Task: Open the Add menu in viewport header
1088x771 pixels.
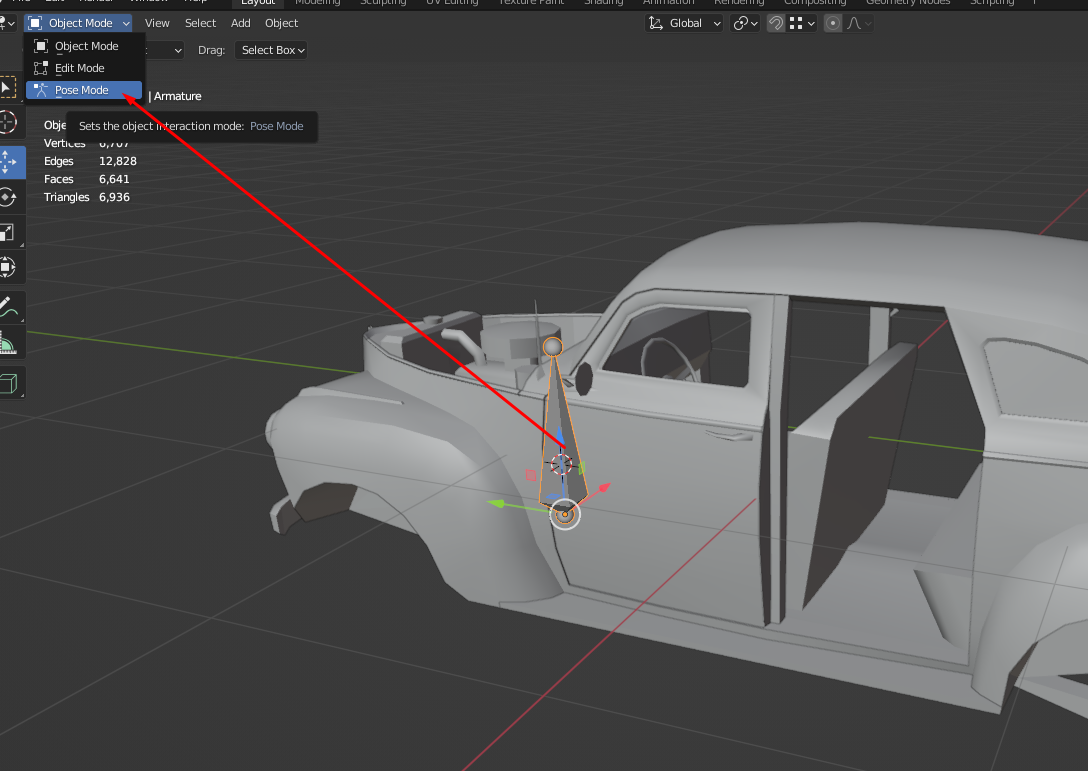Action: point(241,23)
